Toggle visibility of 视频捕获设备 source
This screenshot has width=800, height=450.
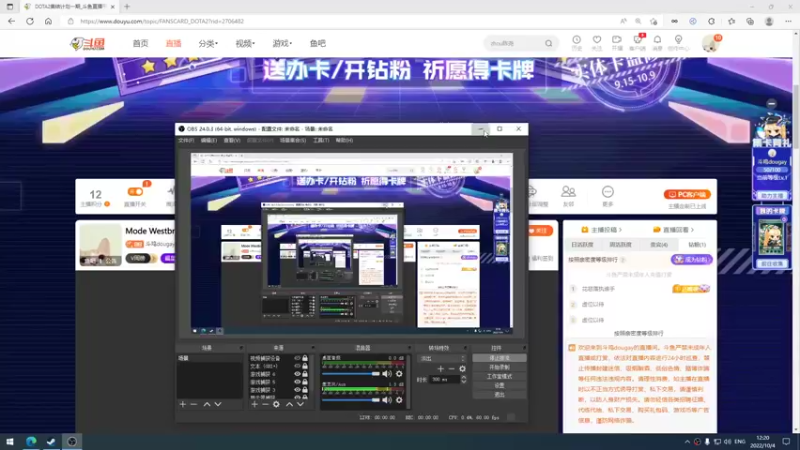tap(297, 358)
